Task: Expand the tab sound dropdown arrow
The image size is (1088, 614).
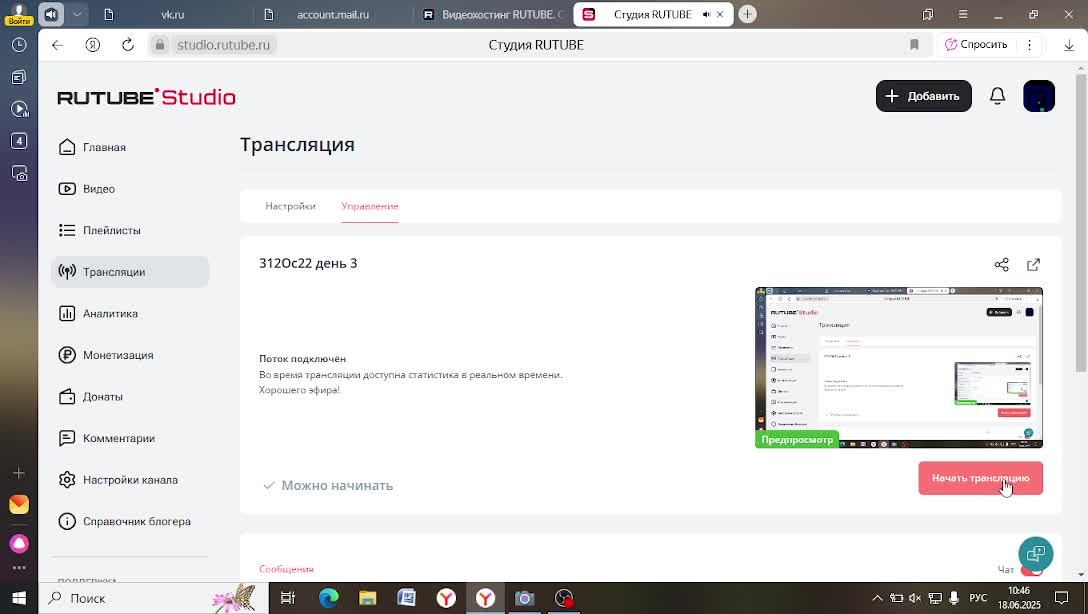Action: [x=76, y=14]
